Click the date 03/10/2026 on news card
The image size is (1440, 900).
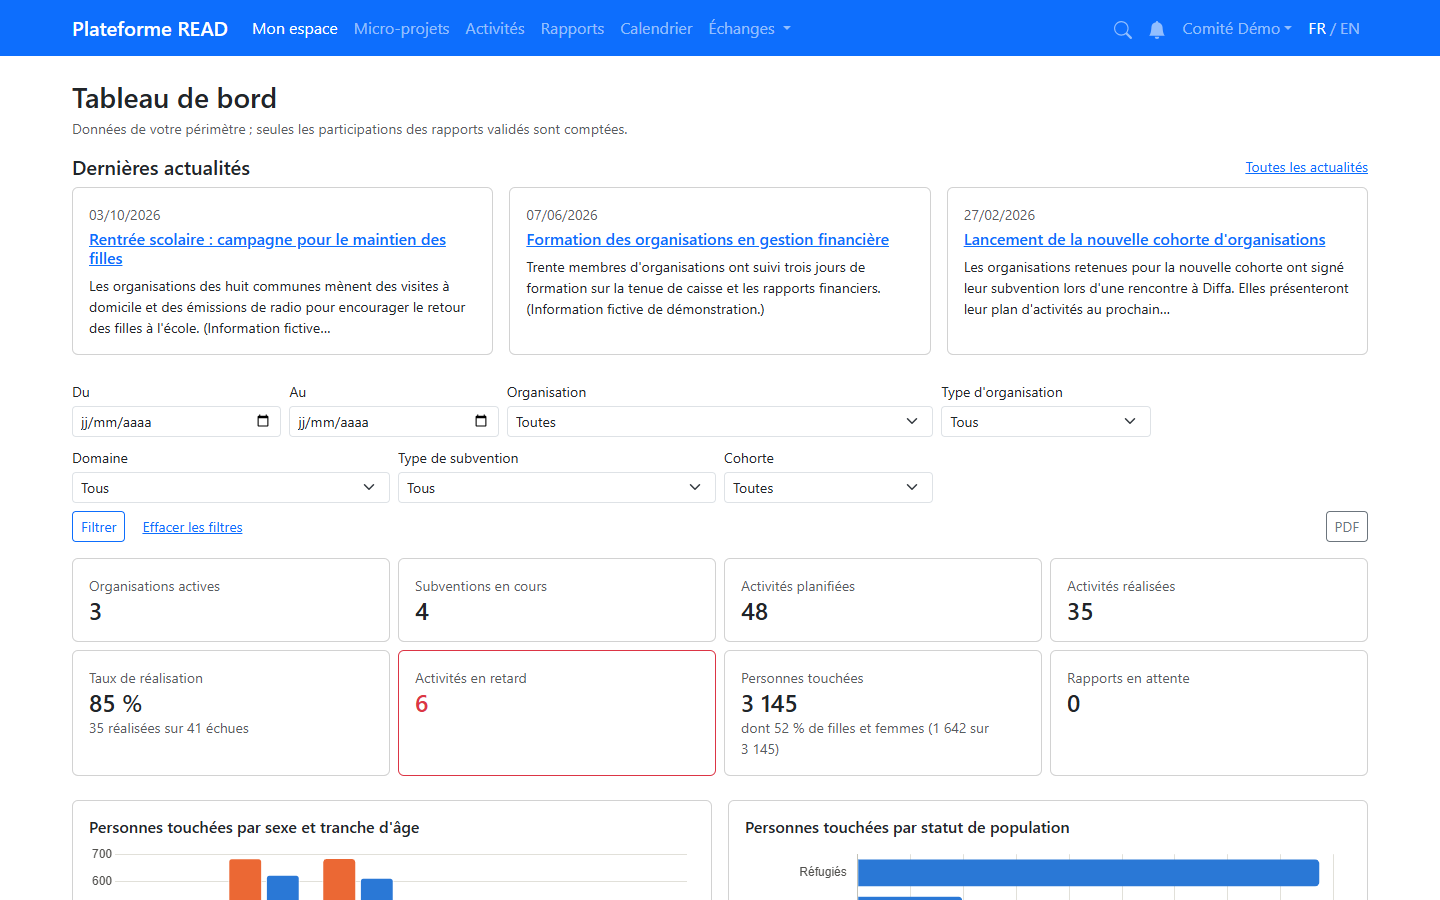click(125, 215)
